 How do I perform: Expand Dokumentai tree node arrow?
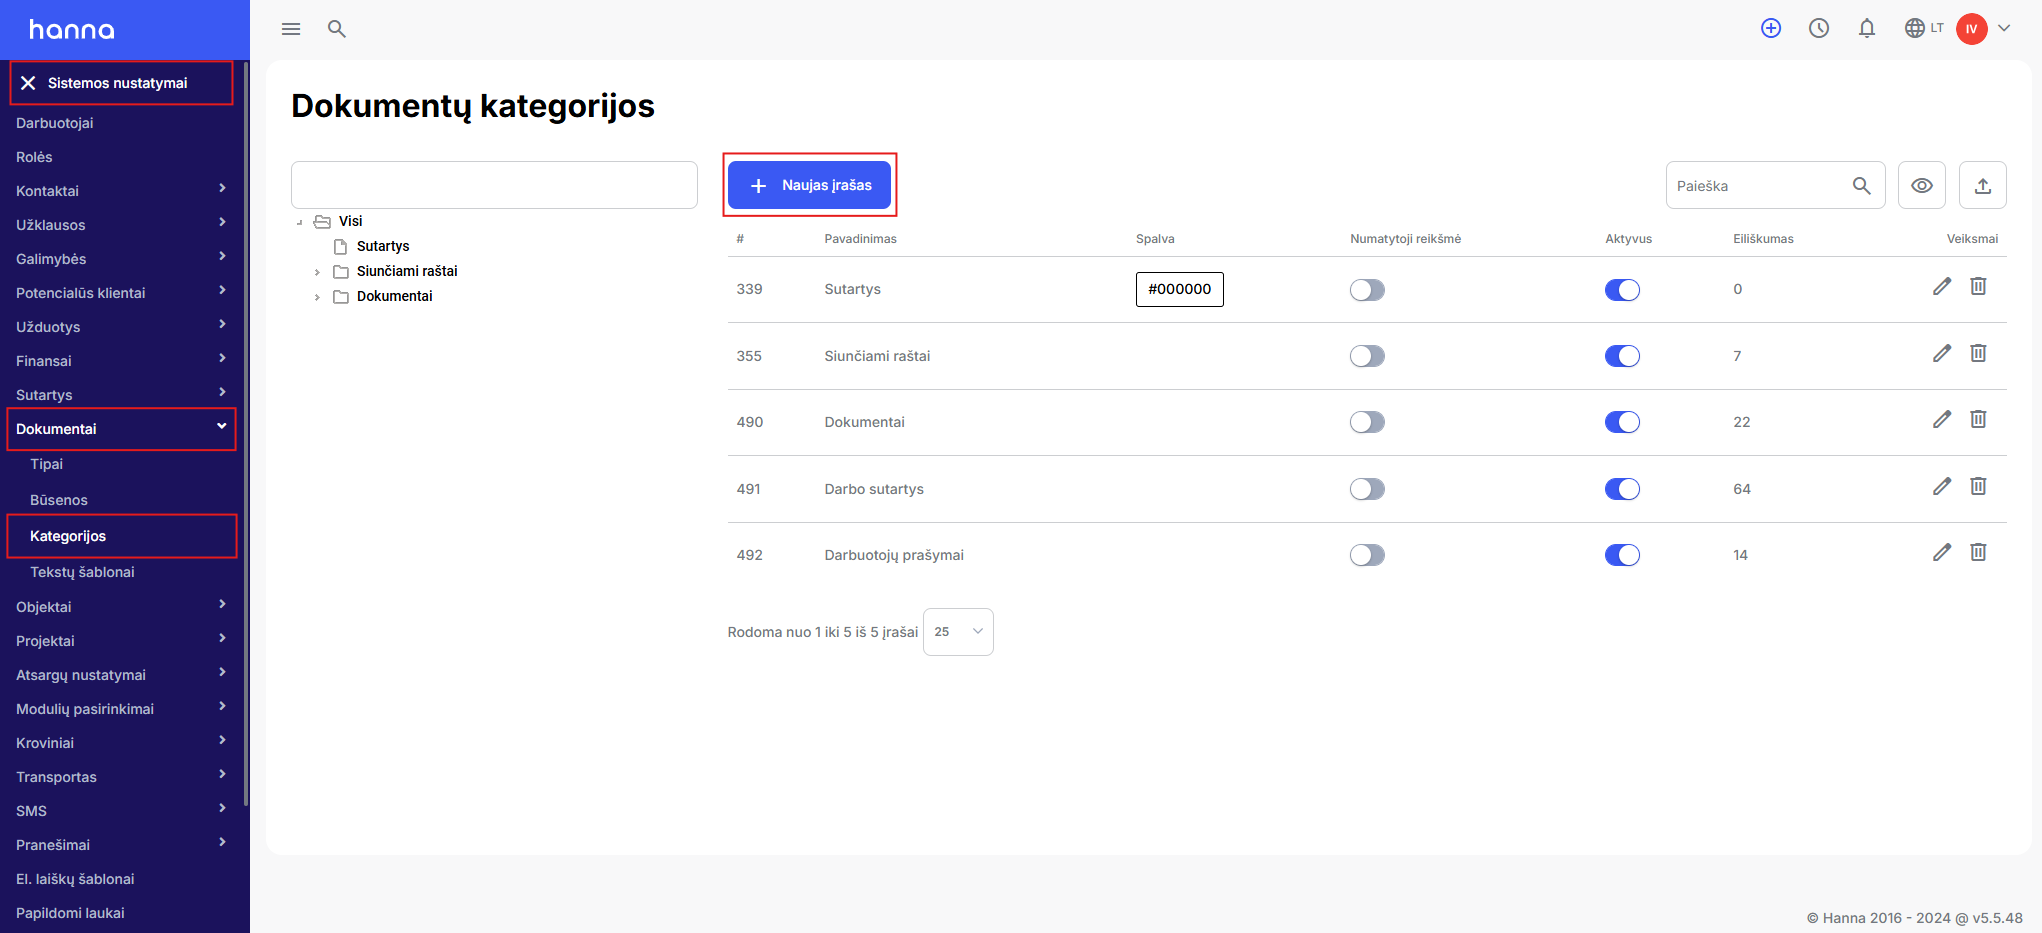pos(317,297)
